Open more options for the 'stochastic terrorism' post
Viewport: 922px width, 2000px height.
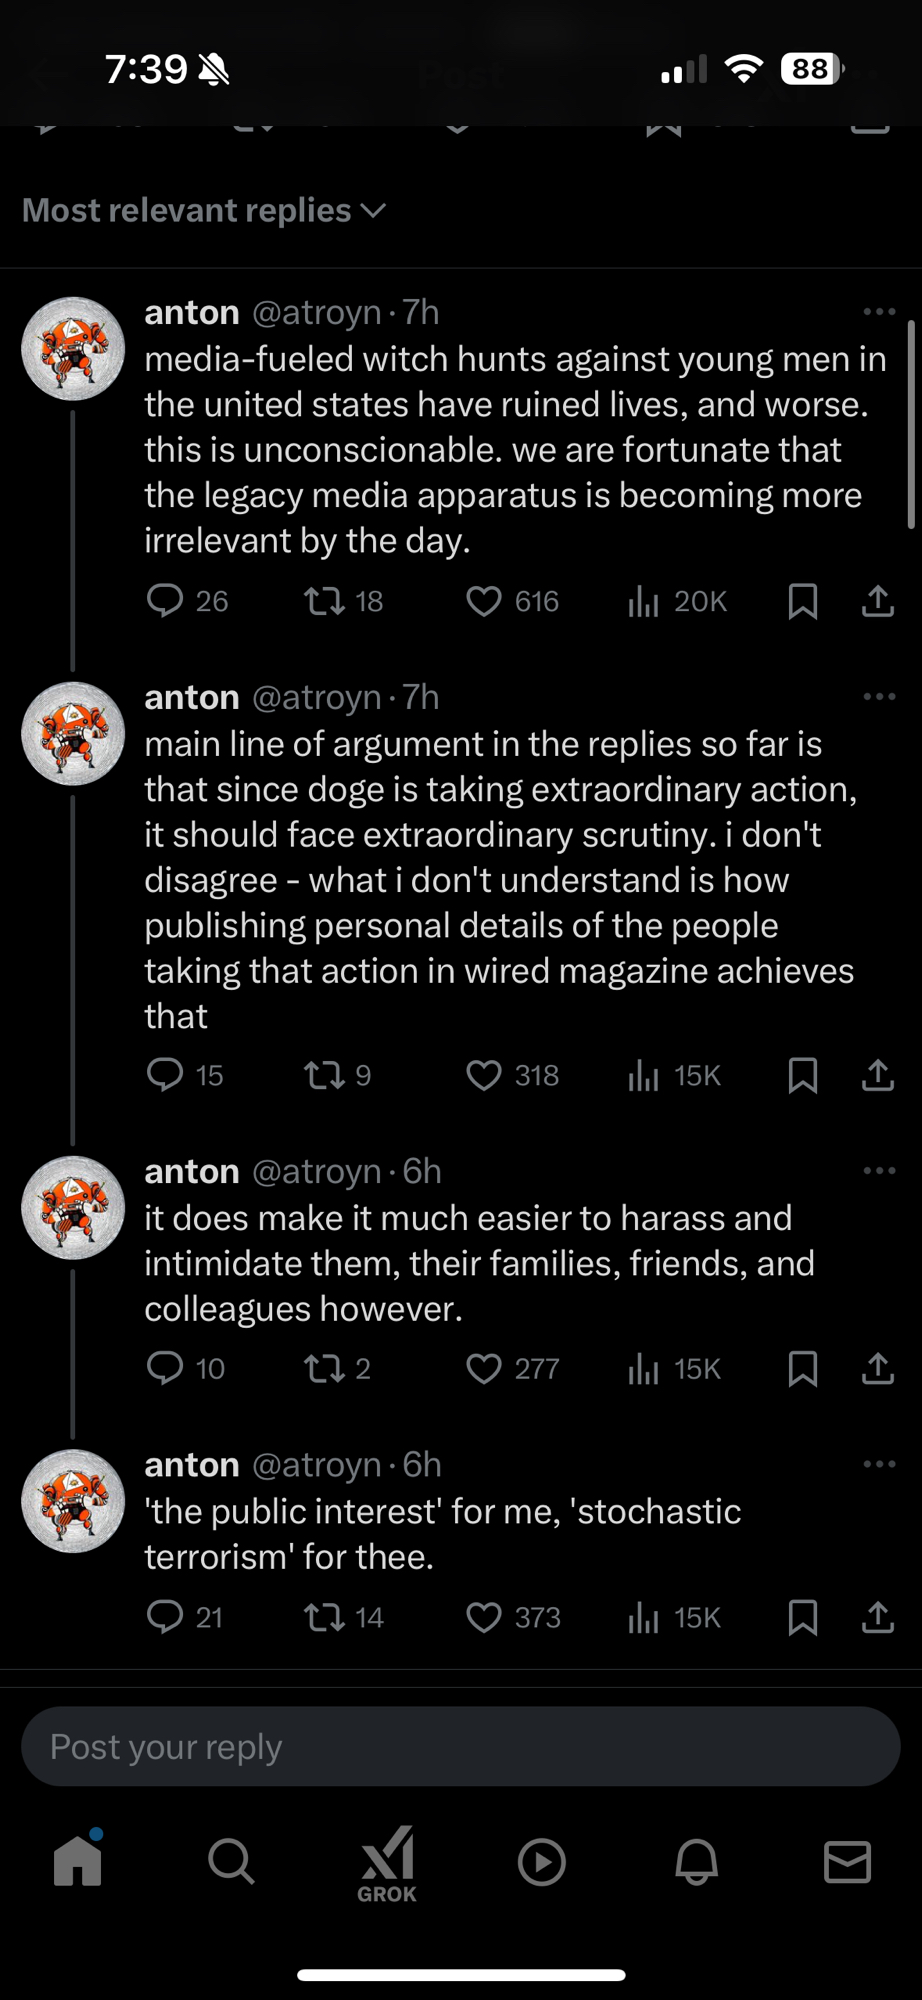879,1464
